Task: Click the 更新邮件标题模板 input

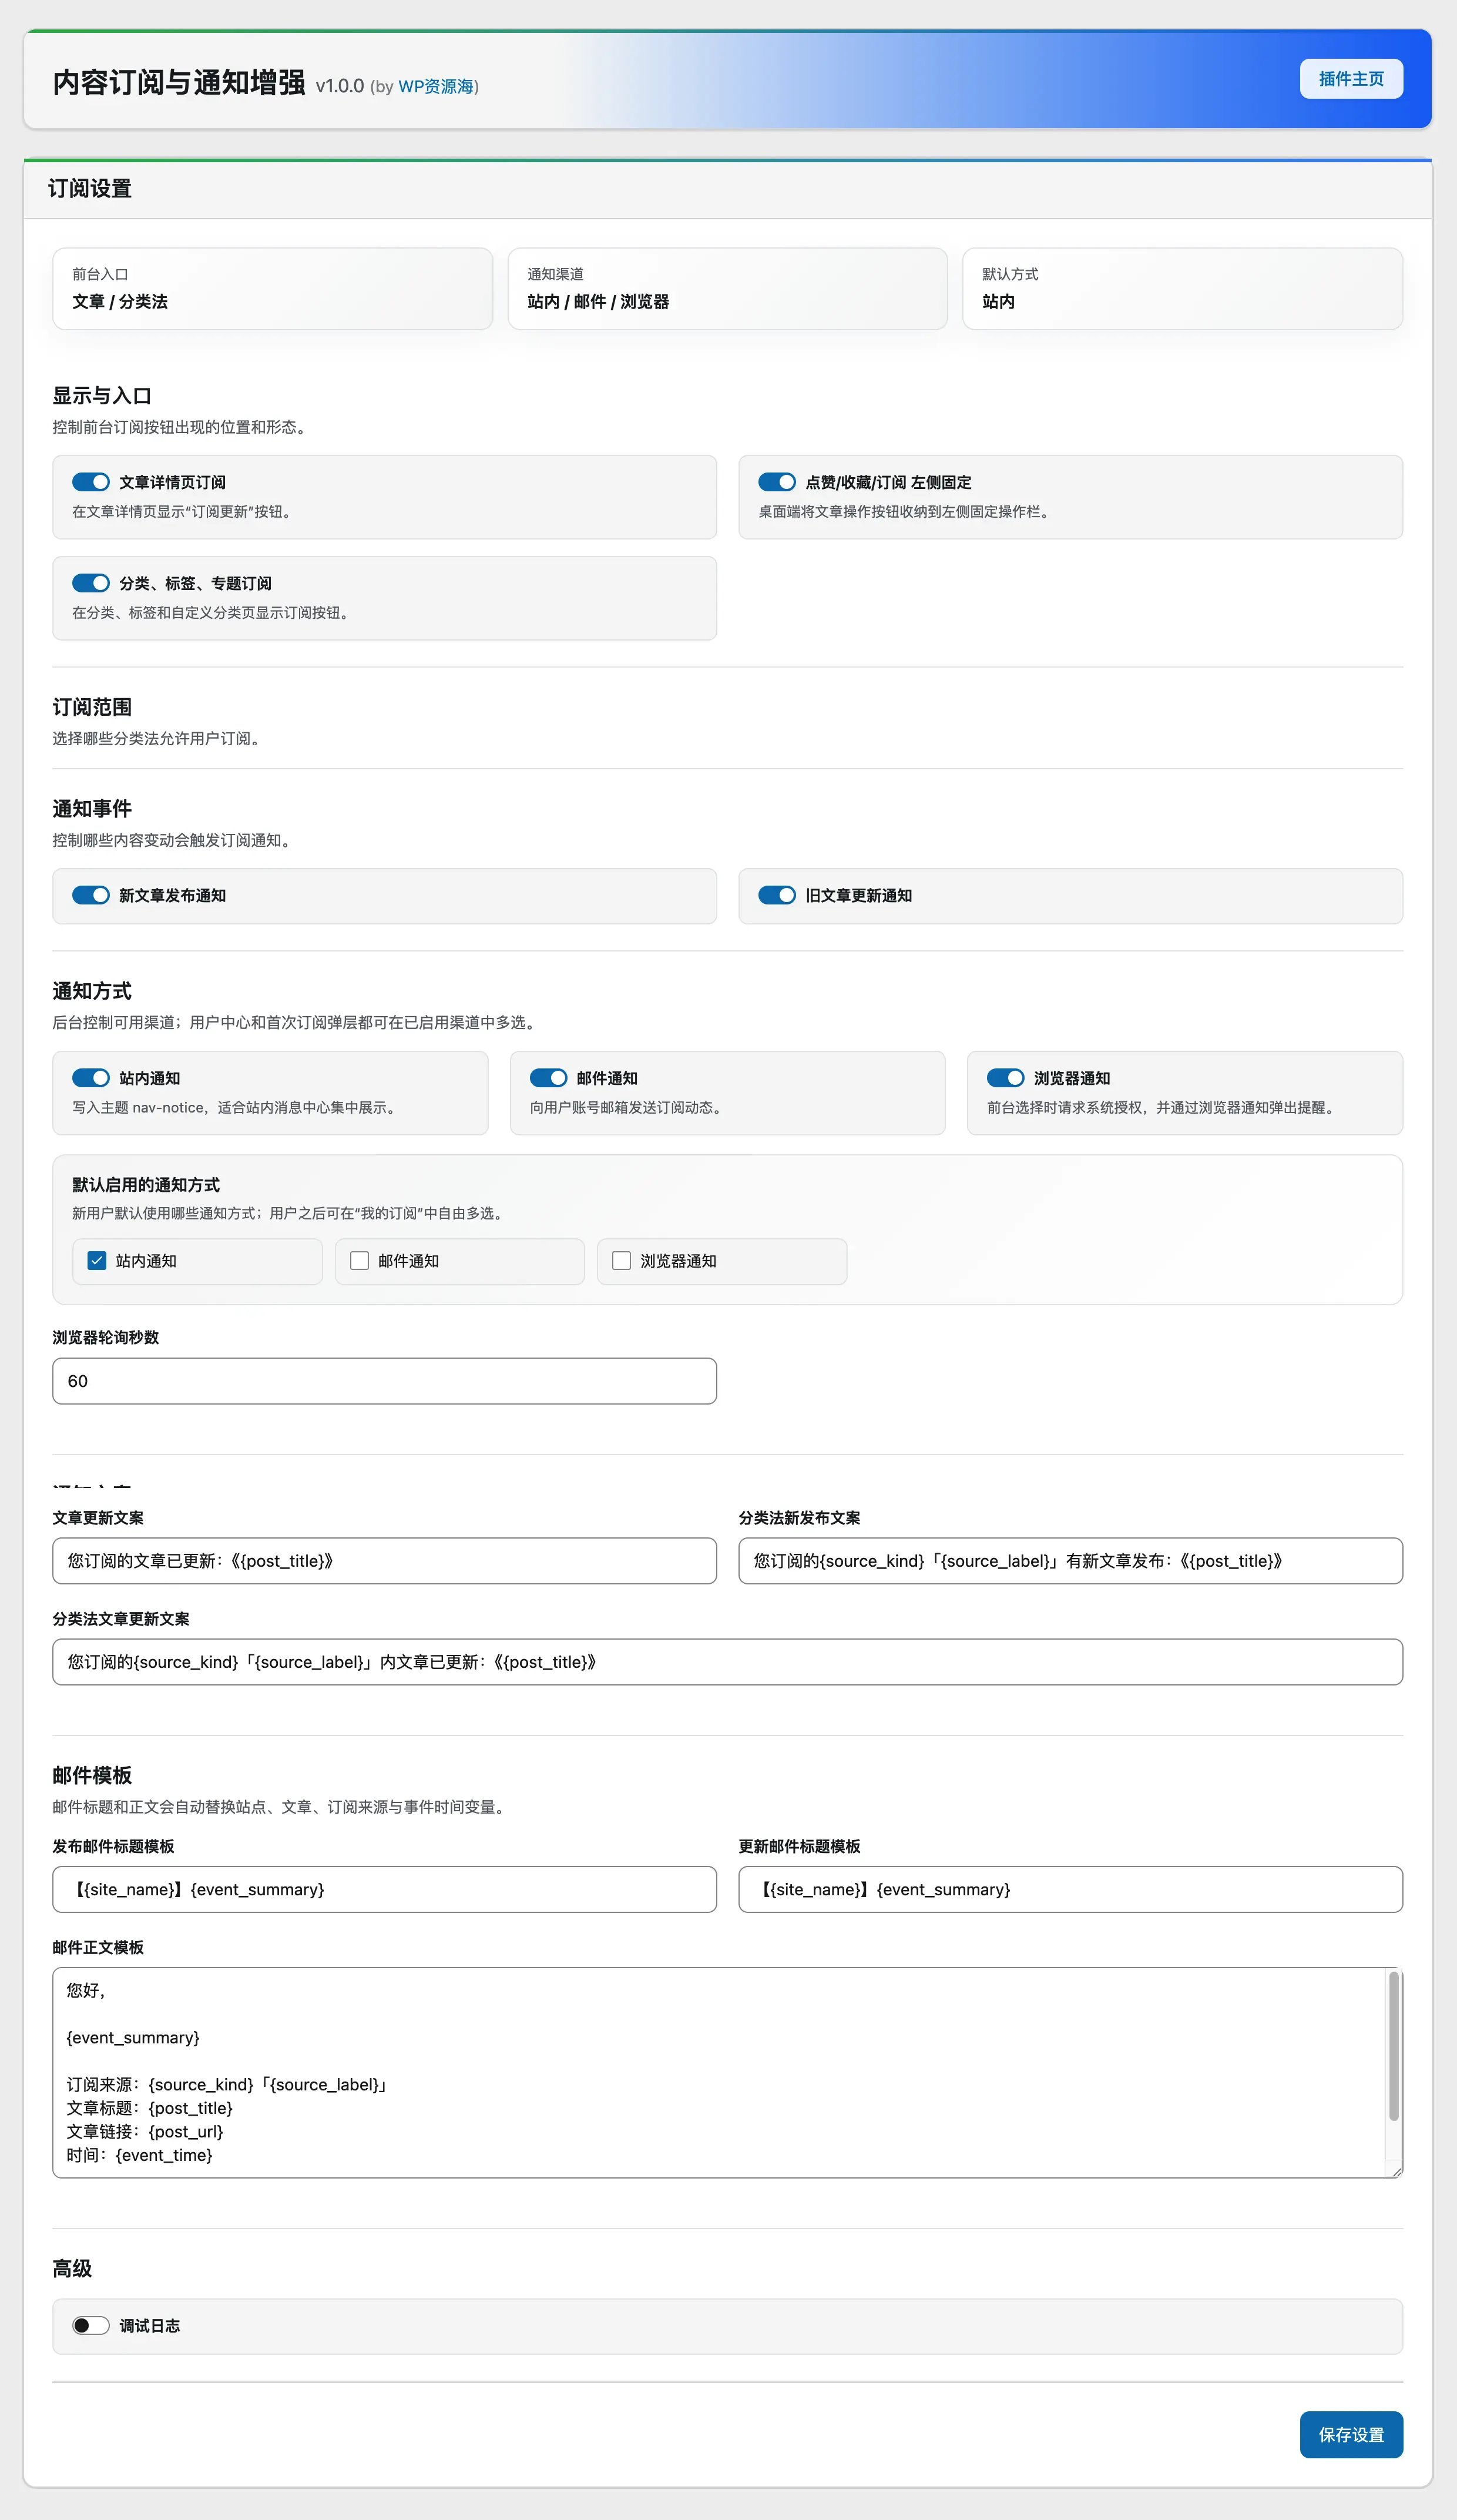Action: [x=1070, y=1889]
